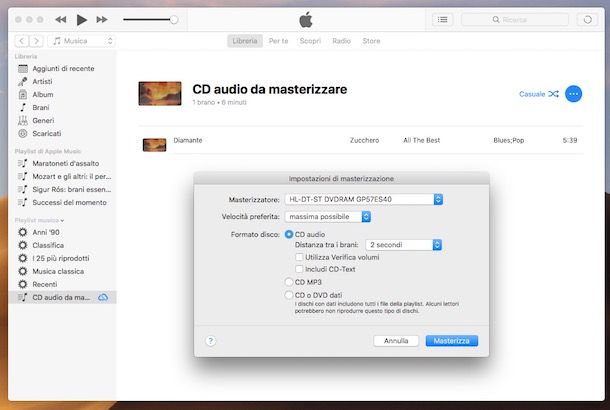Open Aggiunti di recente in sidebar
The height and width of the screenshot is (410, 610).
point(62,68)
